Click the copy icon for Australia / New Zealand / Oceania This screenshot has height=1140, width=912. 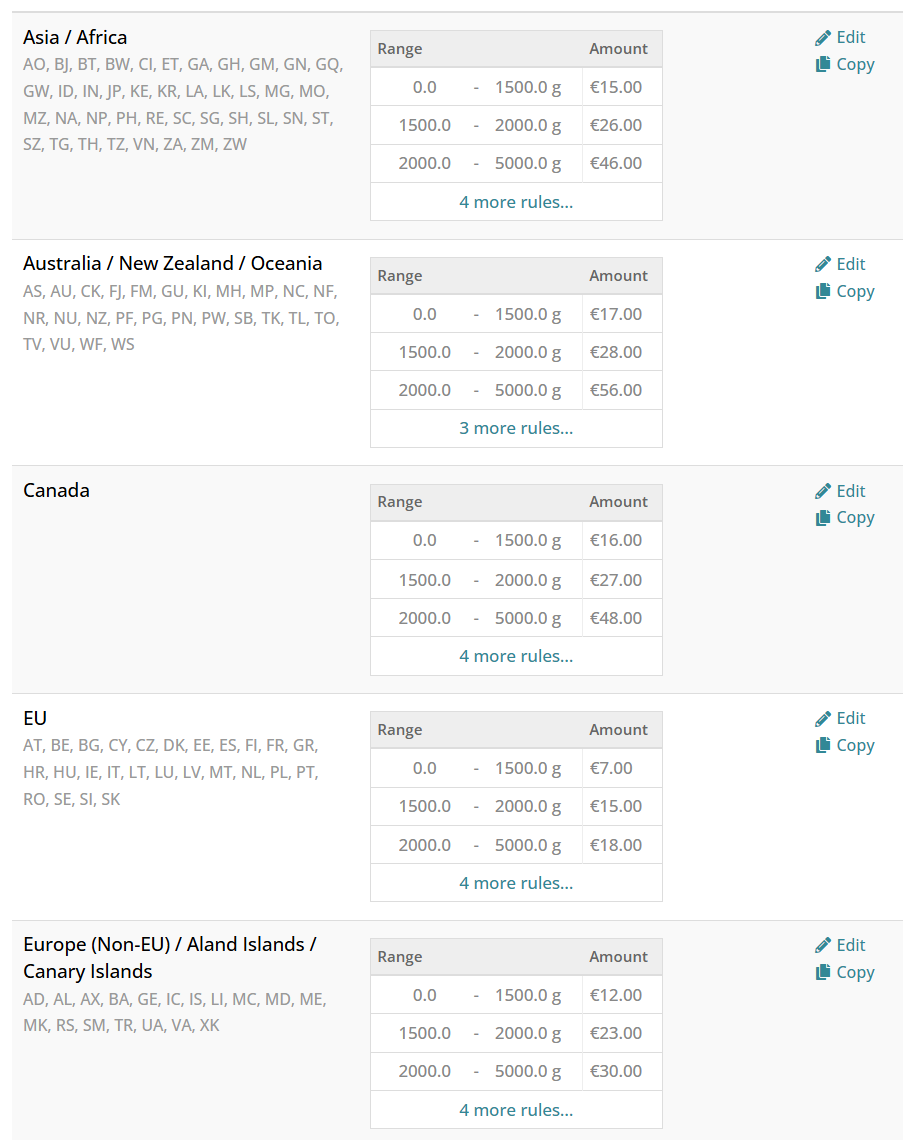[823, 292]
